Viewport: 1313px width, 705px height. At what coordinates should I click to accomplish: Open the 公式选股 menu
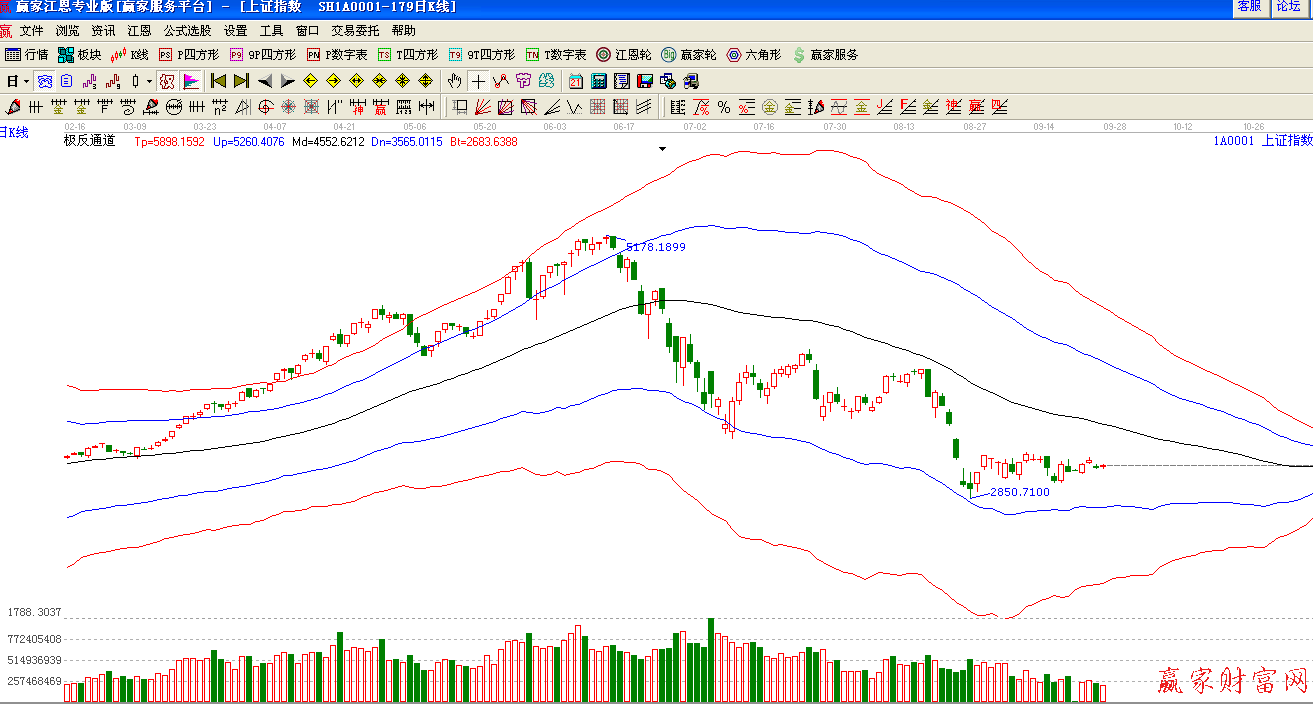pyautogui.click(x=187, y=31)
